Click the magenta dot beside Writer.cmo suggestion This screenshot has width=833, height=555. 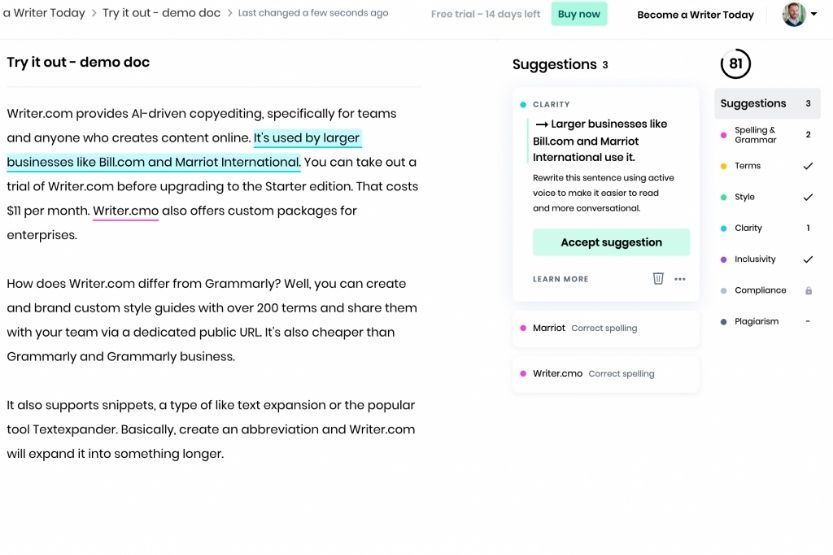523,374
